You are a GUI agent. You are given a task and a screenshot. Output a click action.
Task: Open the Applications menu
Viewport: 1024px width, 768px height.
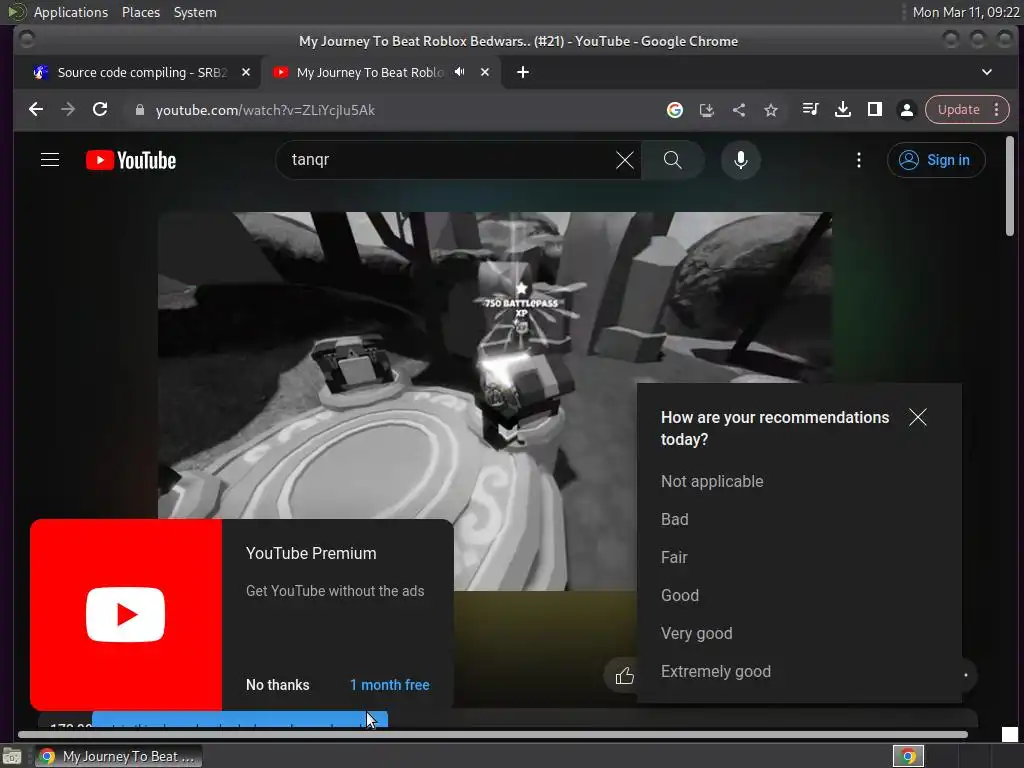[x=71, y=12]
